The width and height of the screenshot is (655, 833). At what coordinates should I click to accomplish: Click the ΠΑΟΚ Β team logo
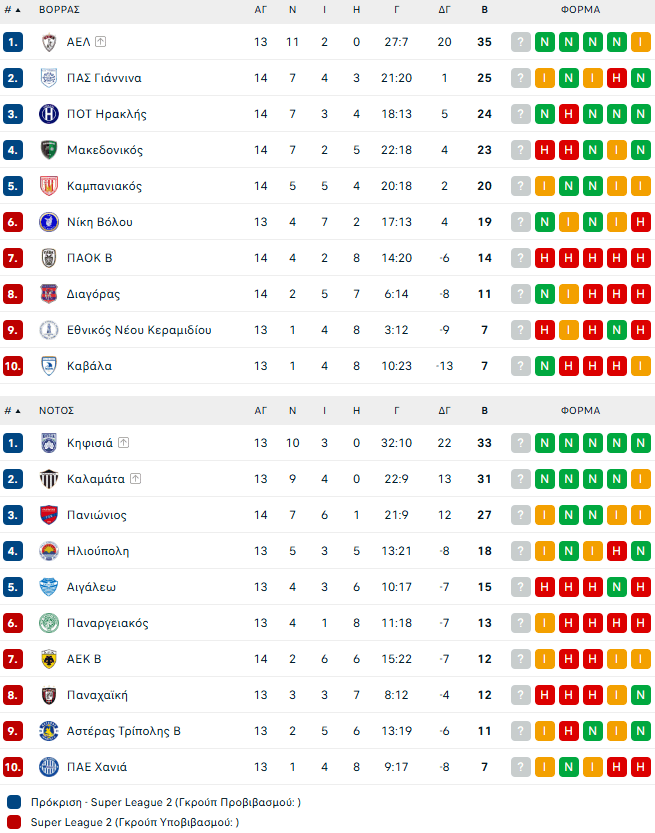coord(48,258)
